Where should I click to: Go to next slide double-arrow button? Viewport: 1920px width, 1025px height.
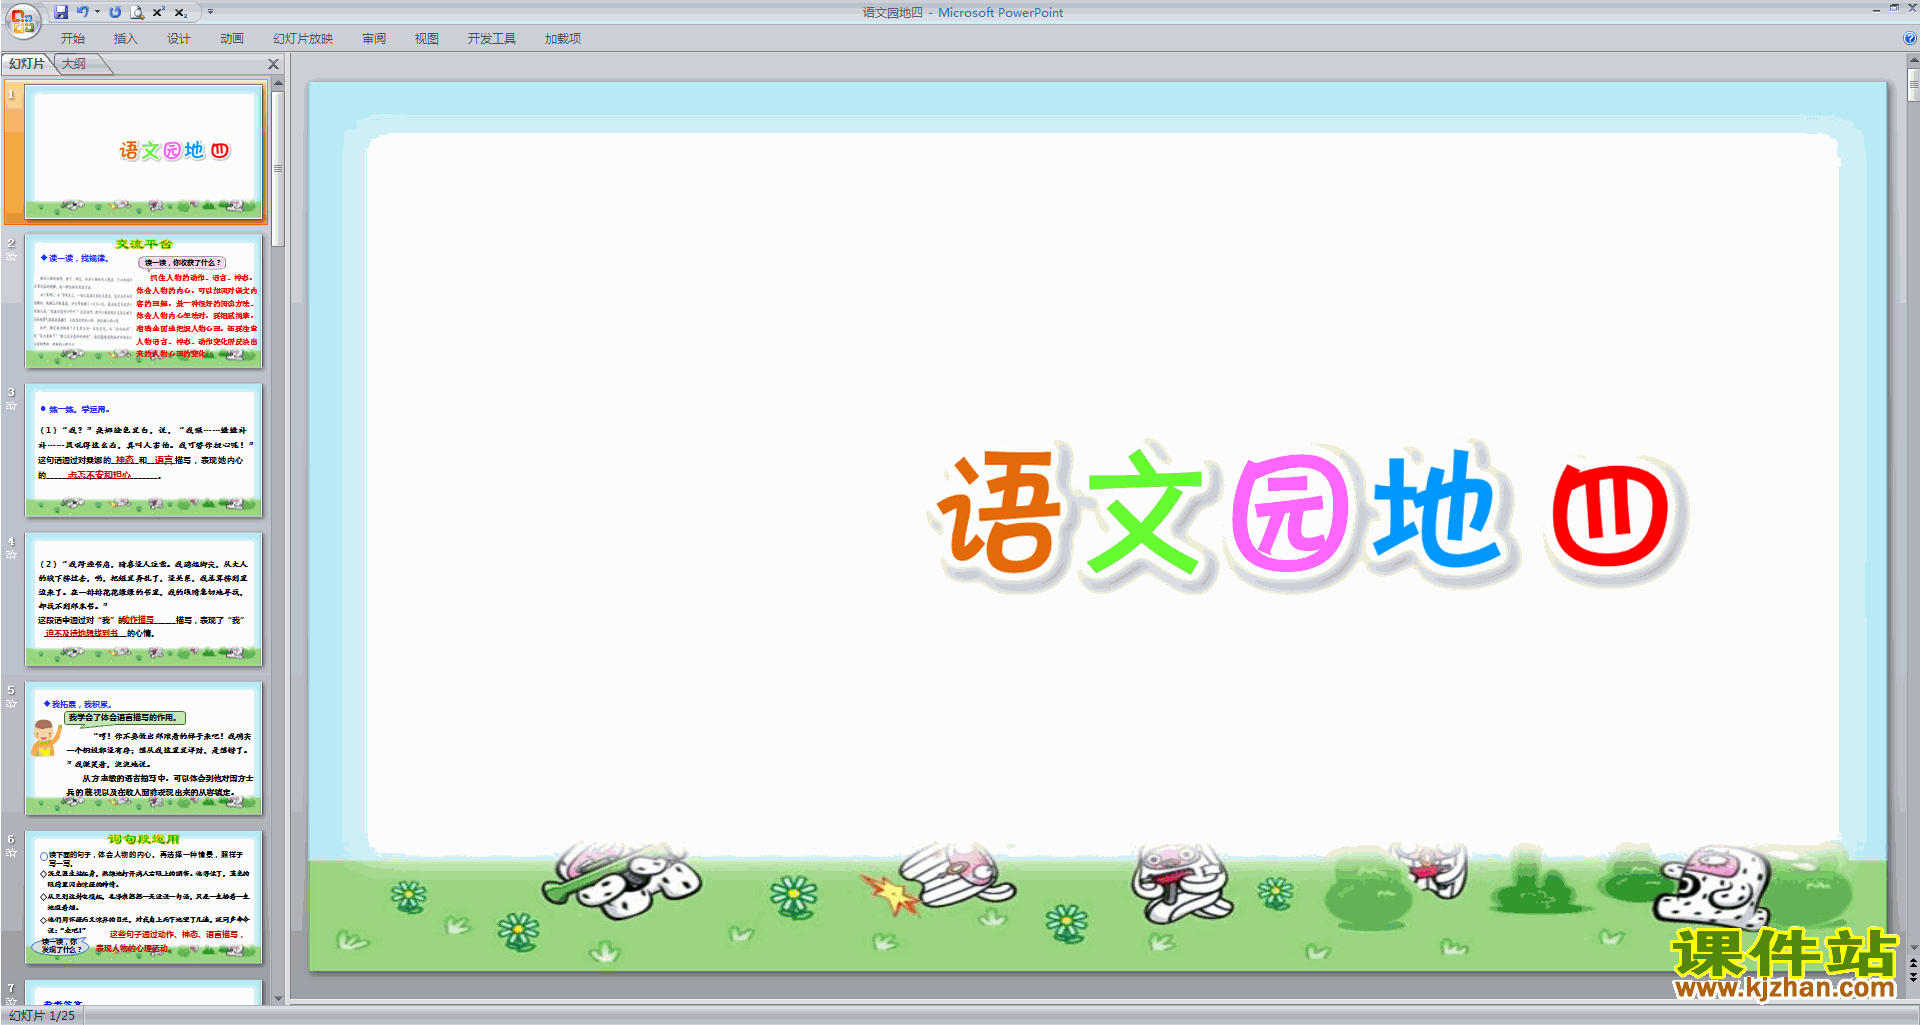(1913, 978)
